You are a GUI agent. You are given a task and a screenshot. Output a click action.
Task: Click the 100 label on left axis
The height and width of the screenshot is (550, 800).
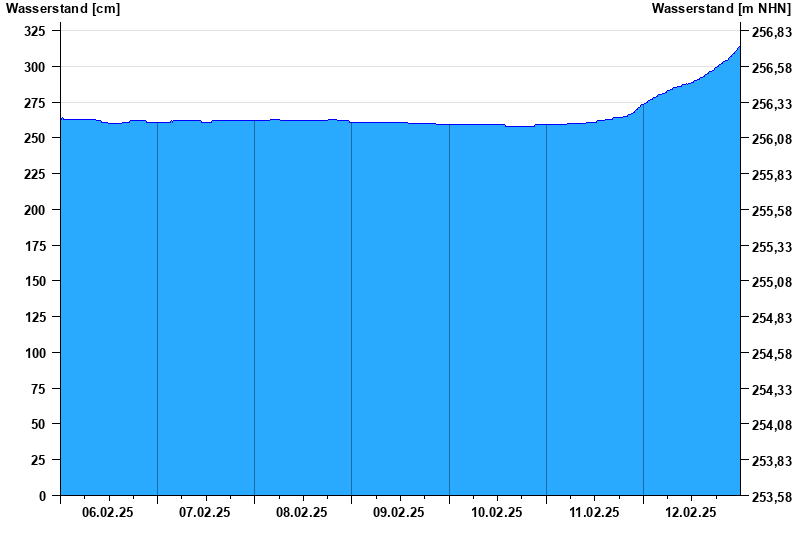pos(35,353)
